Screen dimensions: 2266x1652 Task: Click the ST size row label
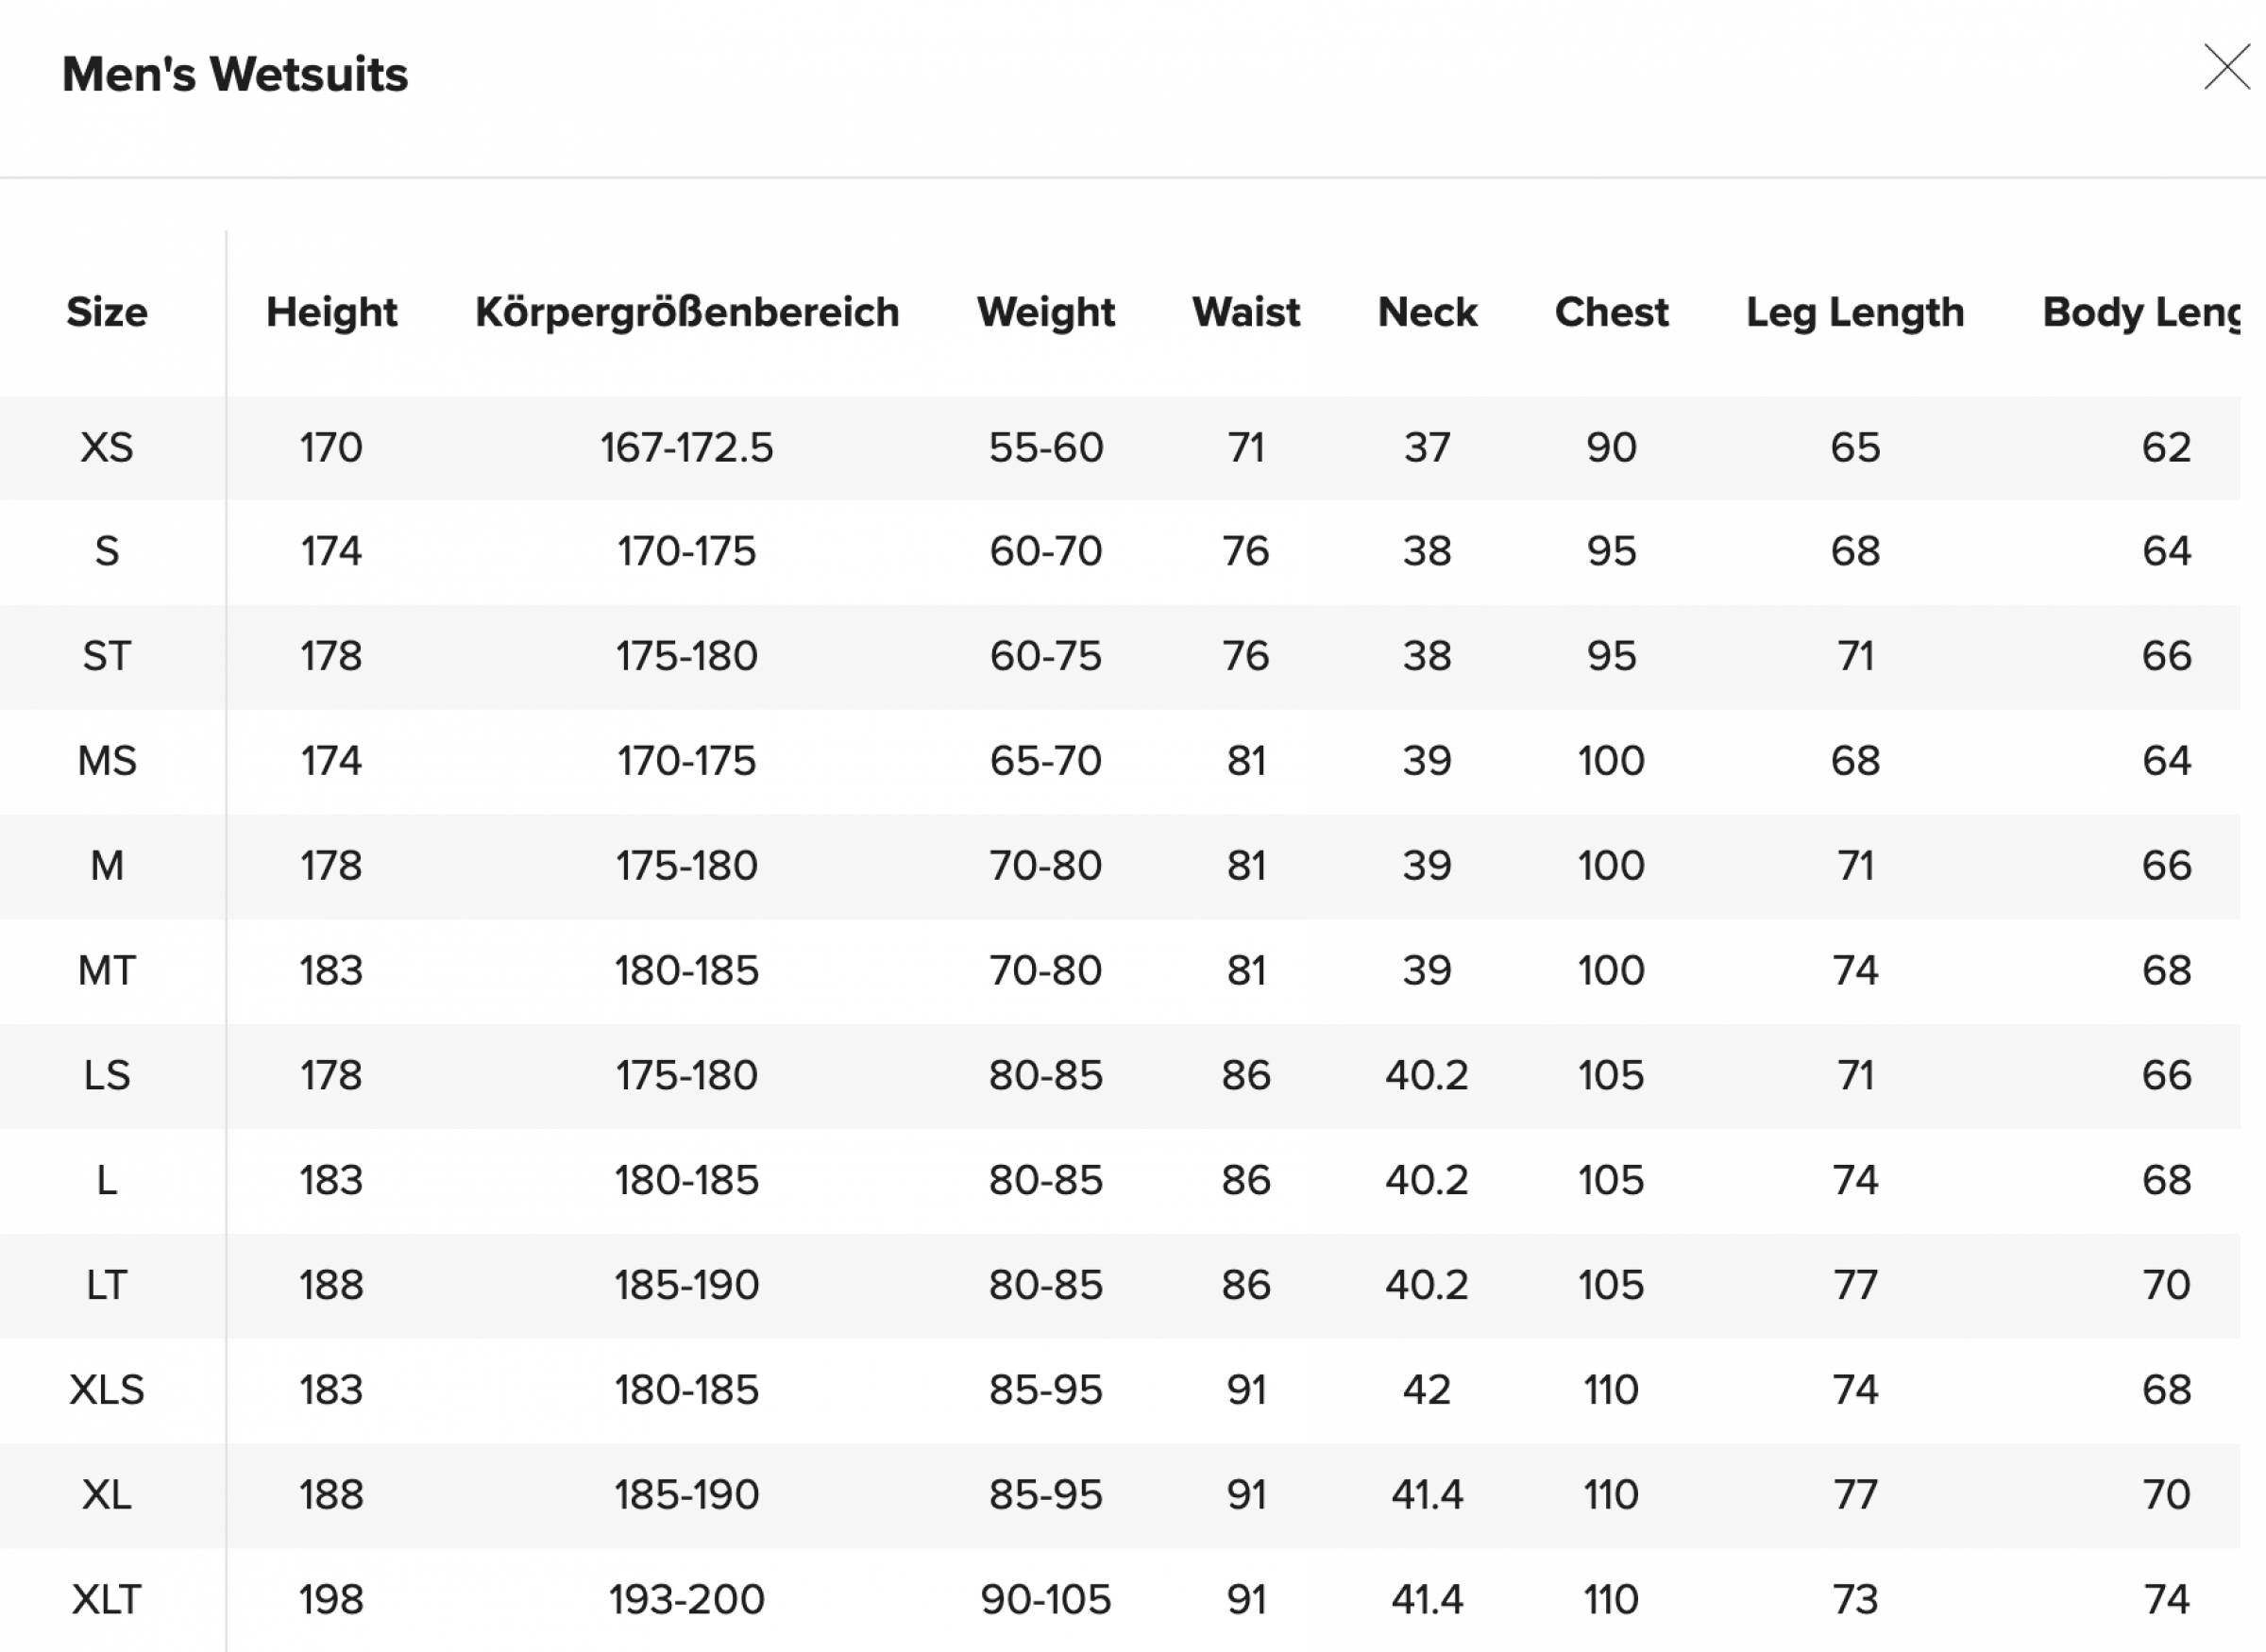pyautogui.click(x=107, y=656)
